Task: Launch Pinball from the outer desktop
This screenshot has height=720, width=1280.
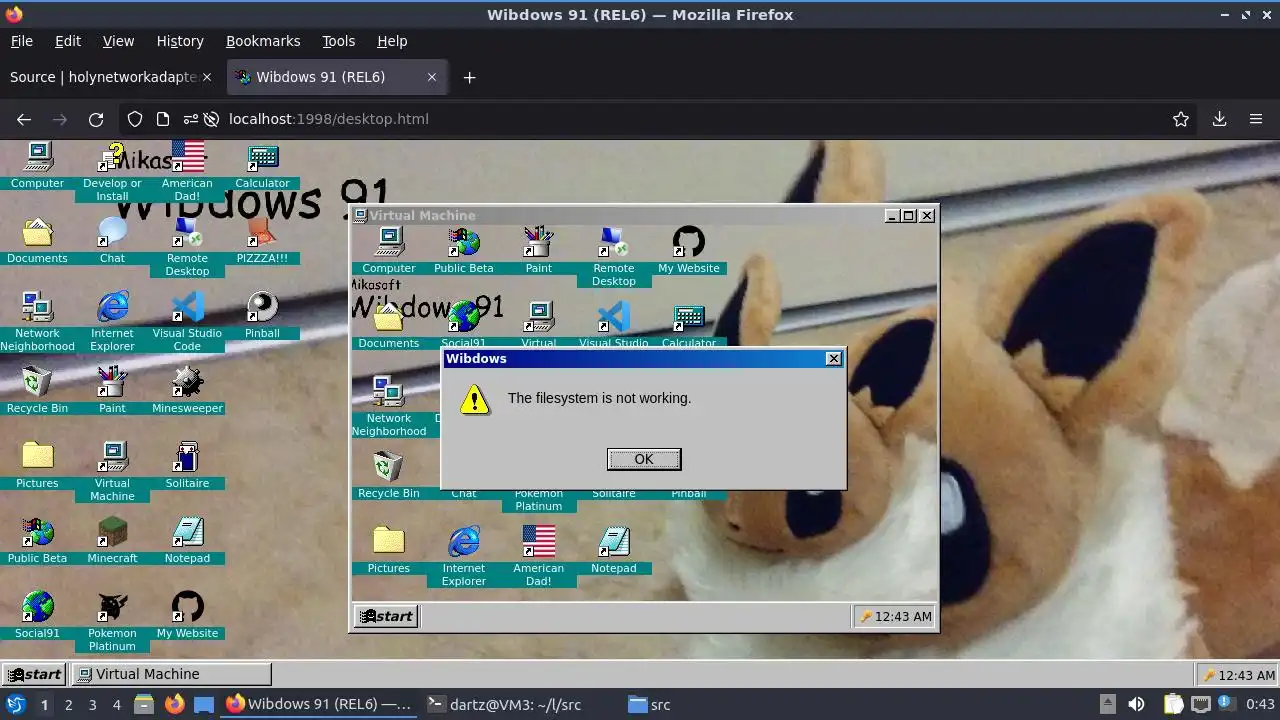Action: [262, 315]
